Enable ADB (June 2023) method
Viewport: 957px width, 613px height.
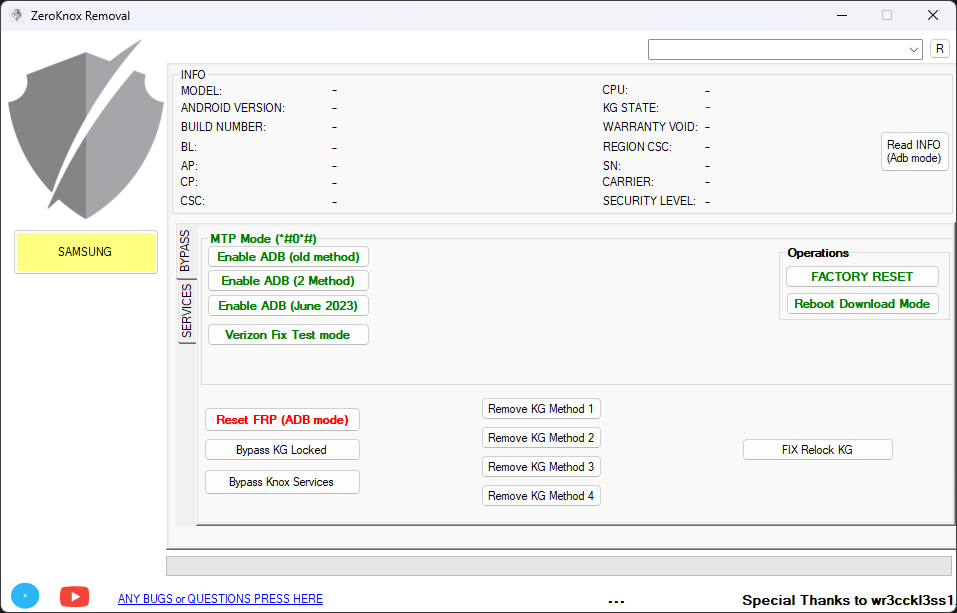point(288,305)
